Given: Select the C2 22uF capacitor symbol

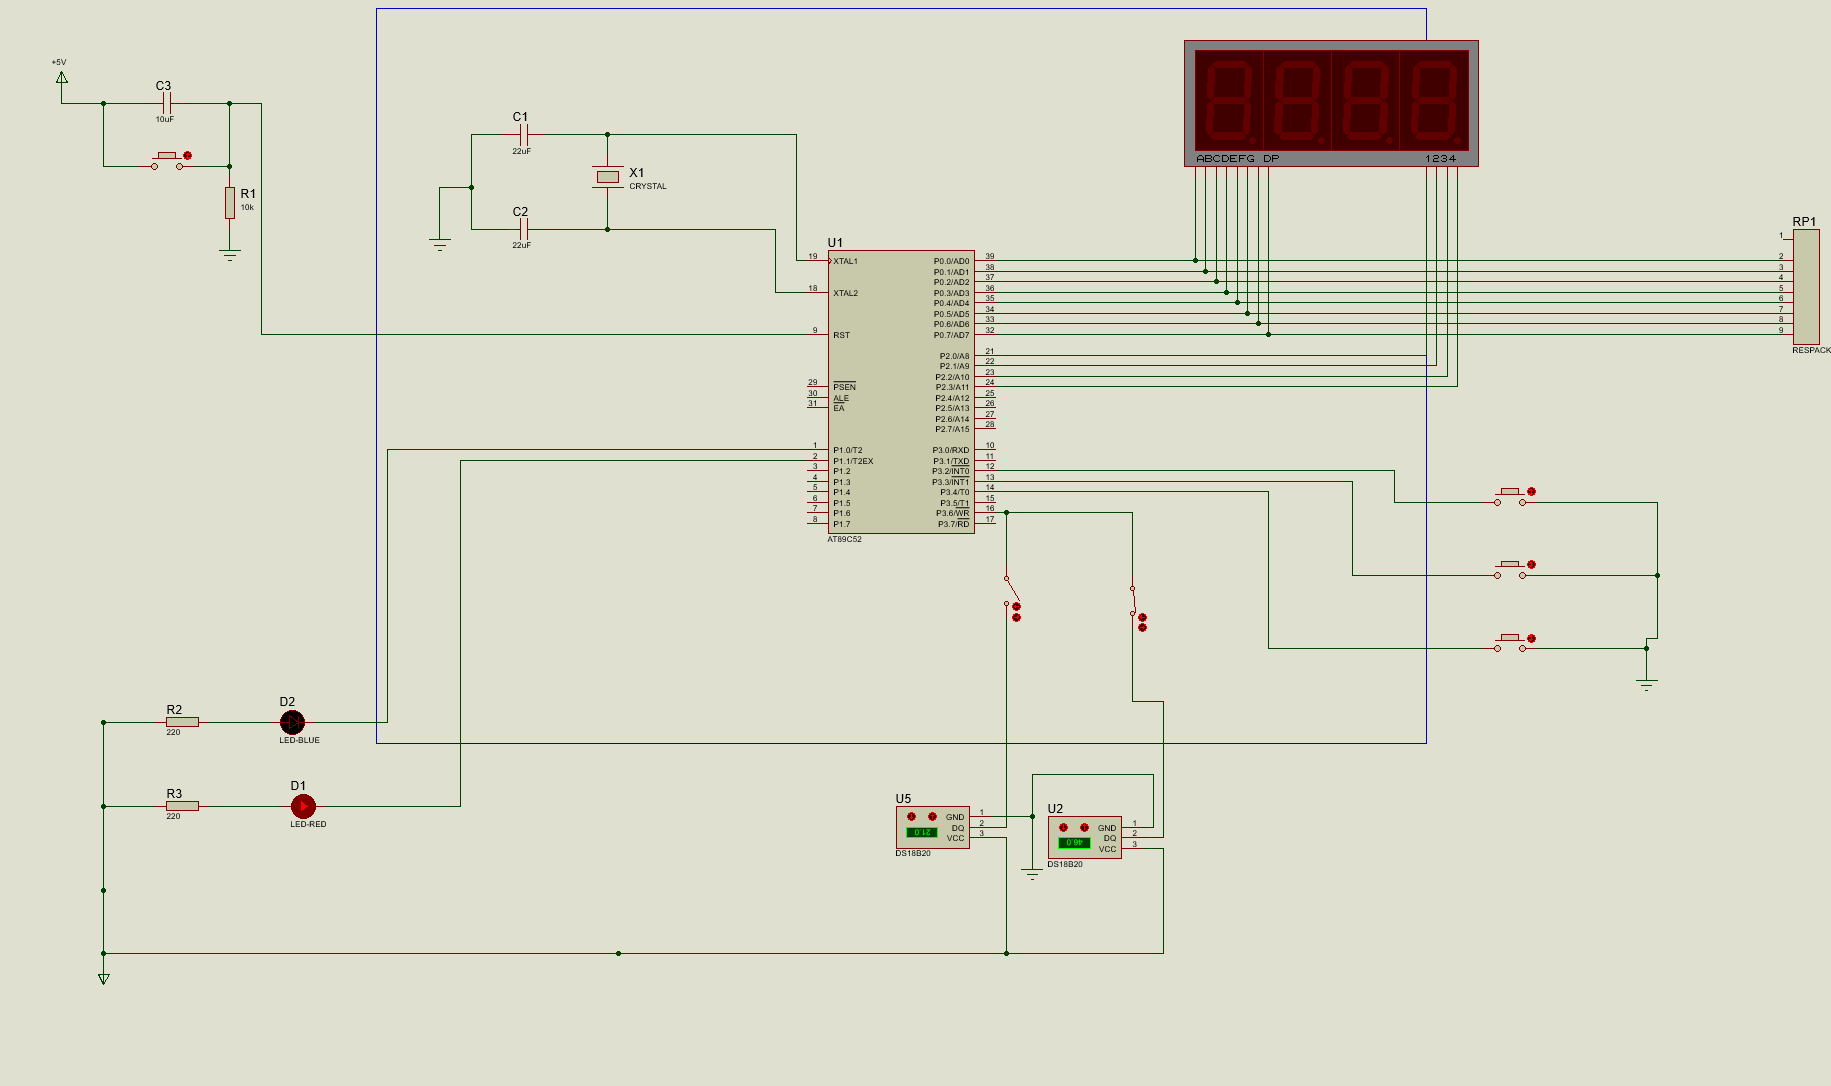Looking at the screenshot, I should point(522,229).
